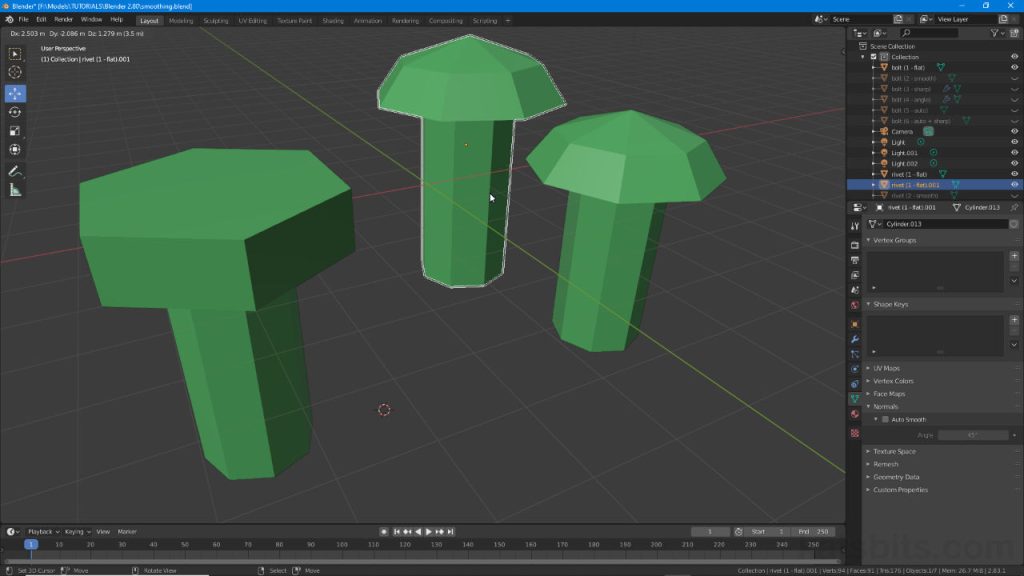Select the Measure tool

[14, 190]
